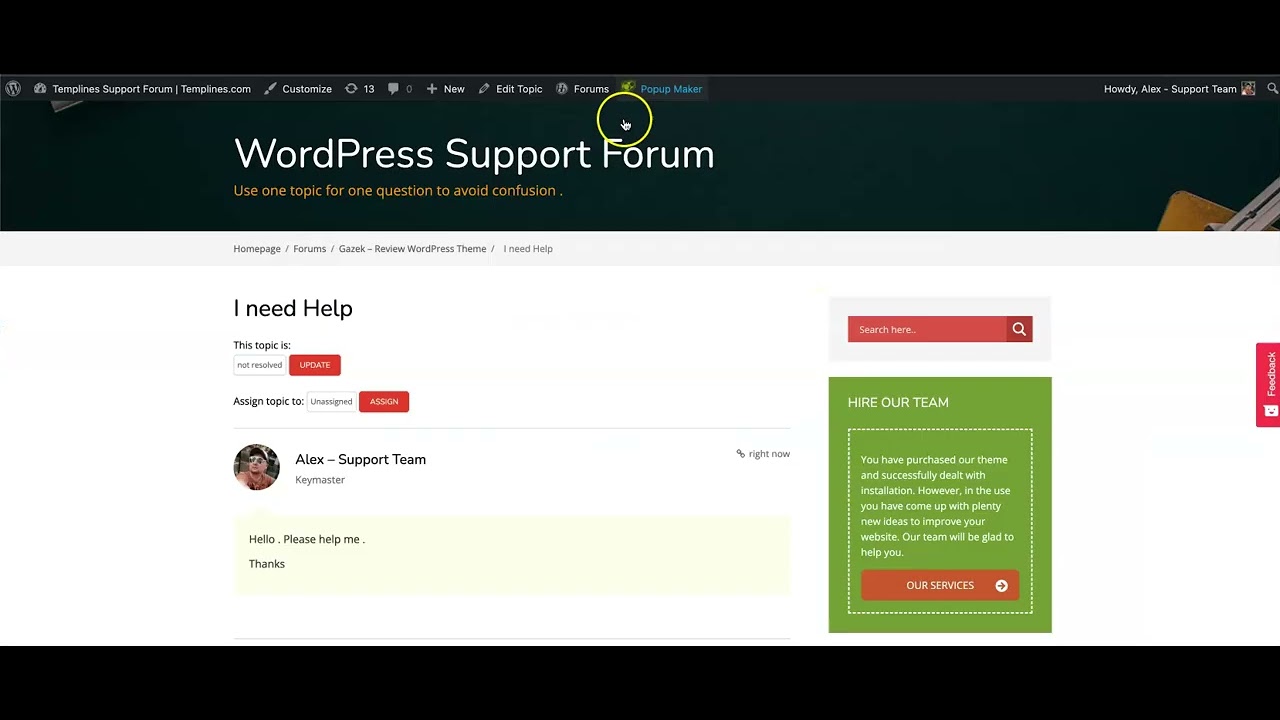Focus the 'Search here..' input field

coord(927,329)
